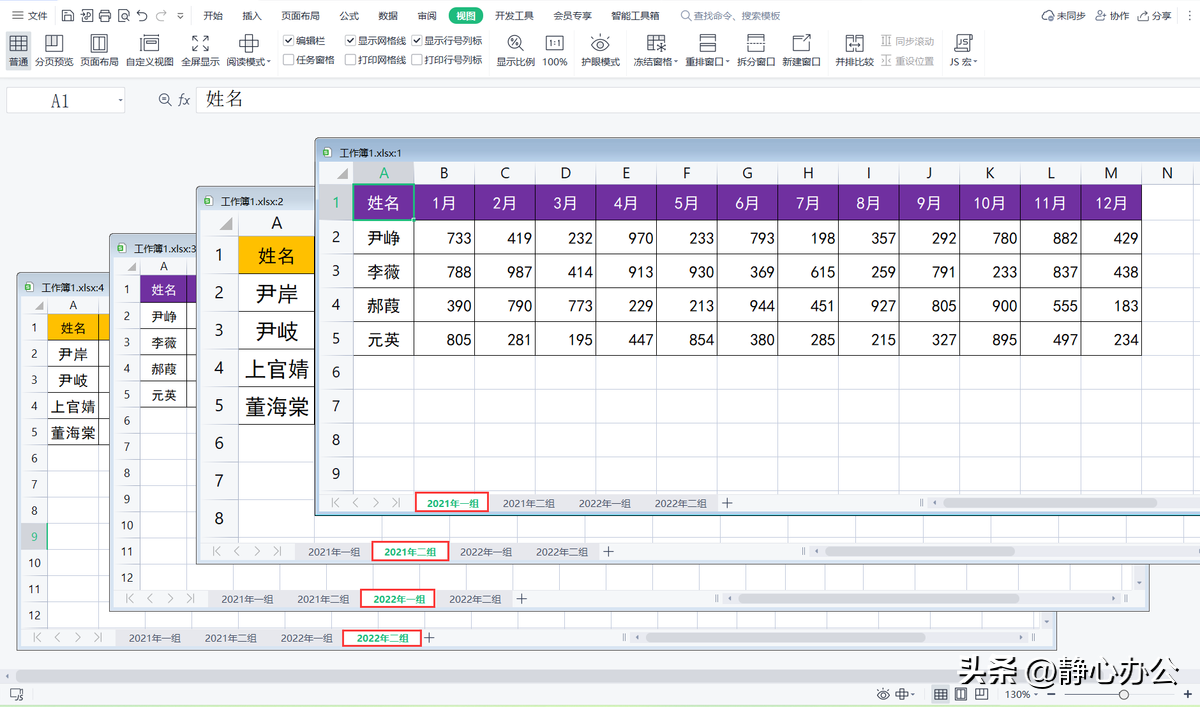Click the 阅读模式 reading mode icon
This screenshot has width=1200, height=707.
coord(248,43)
